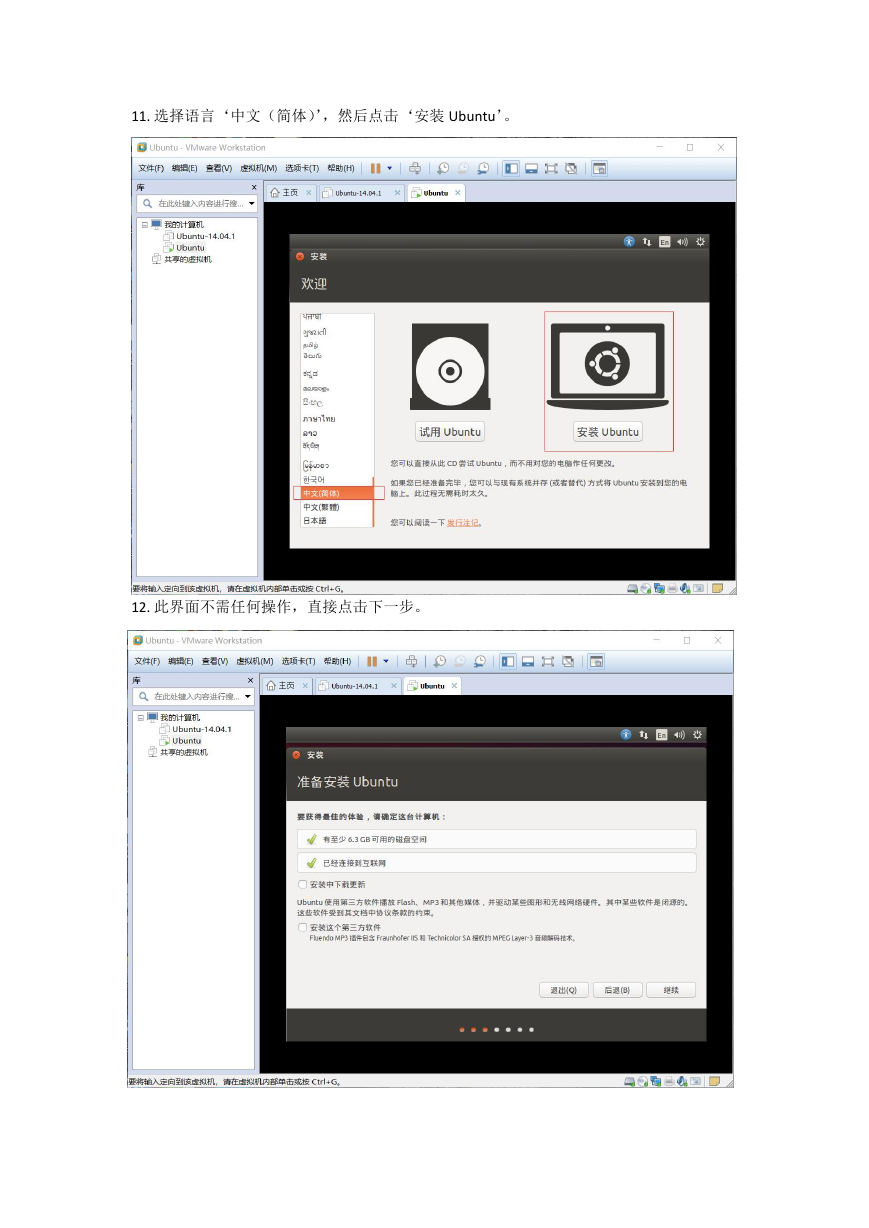Click the snapshot manager icon in the lower window
The image size is (869, 1228).
tap(480, 661)
